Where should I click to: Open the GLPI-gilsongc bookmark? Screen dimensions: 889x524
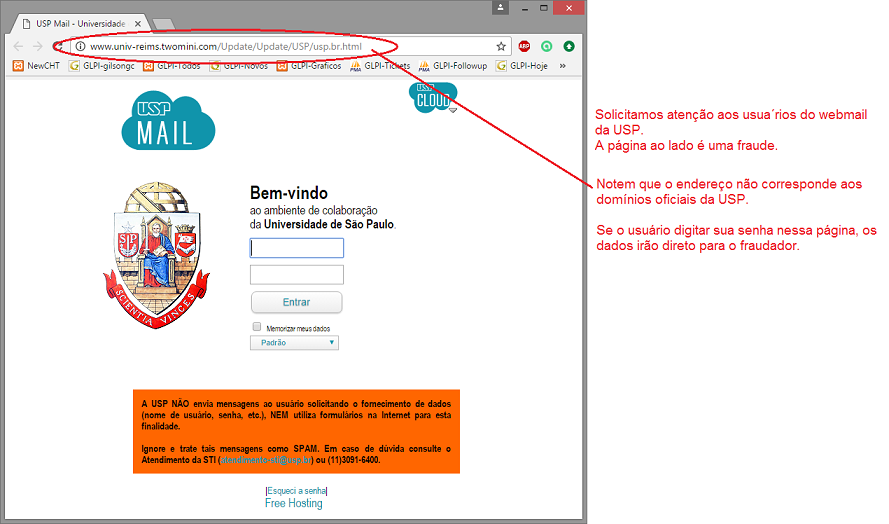coord(102,66)
